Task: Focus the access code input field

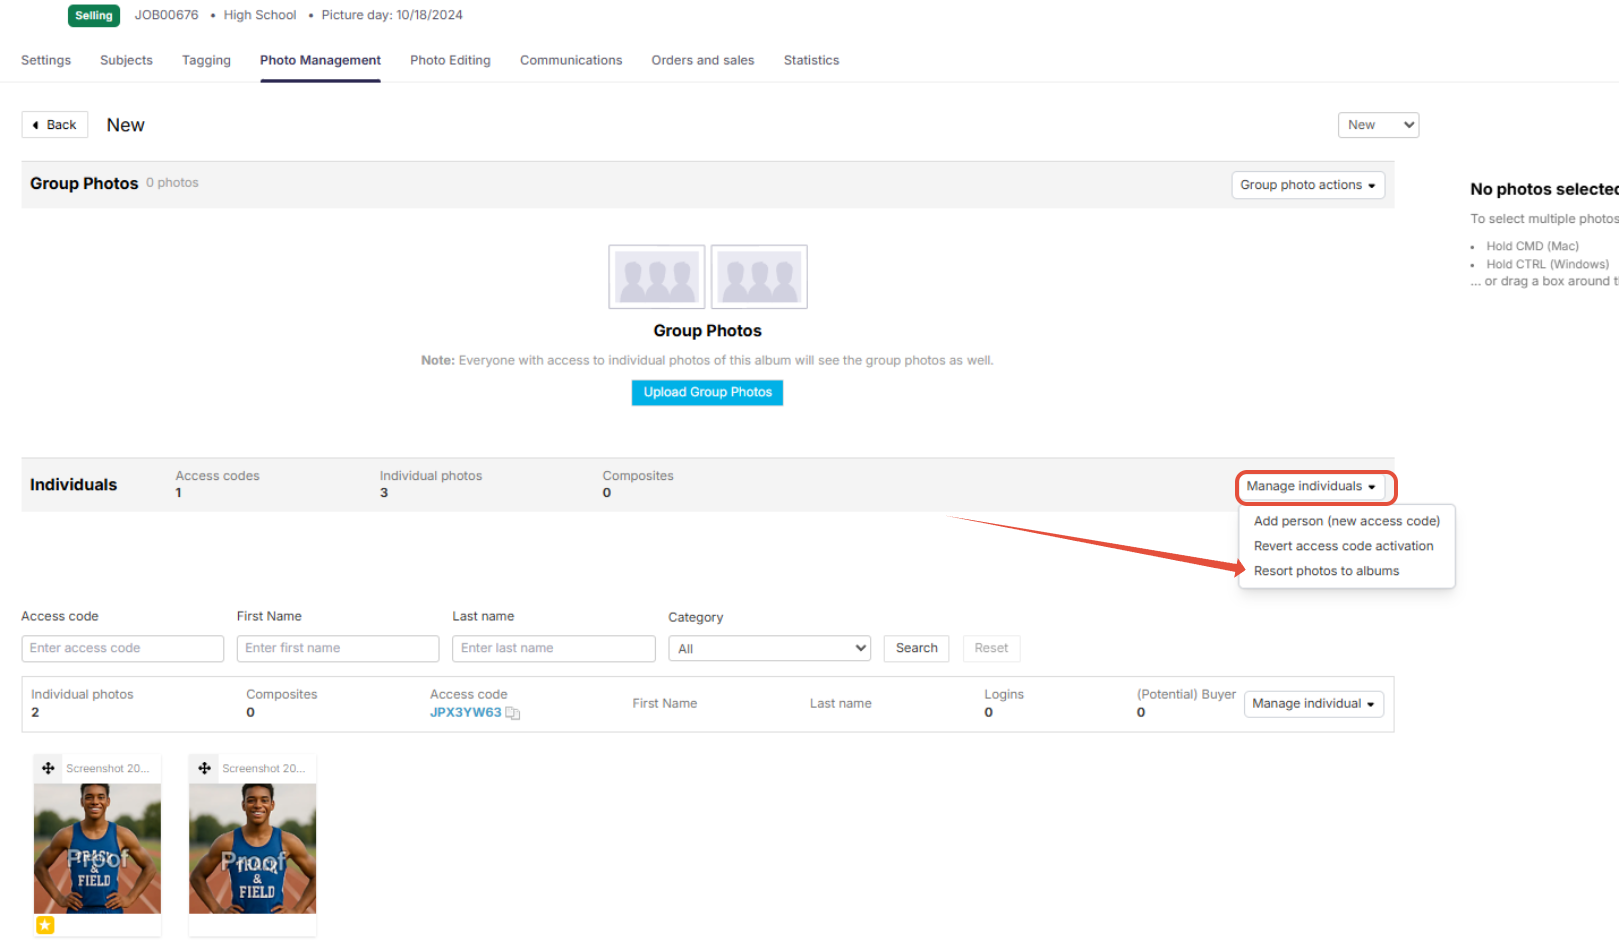Action: click(123, 648)
